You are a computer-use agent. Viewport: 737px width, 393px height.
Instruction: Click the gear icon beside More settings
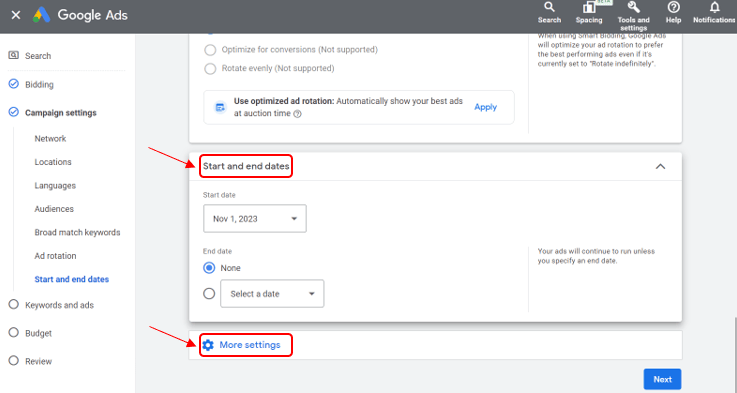pyautogui.click(x=208, y=345)
